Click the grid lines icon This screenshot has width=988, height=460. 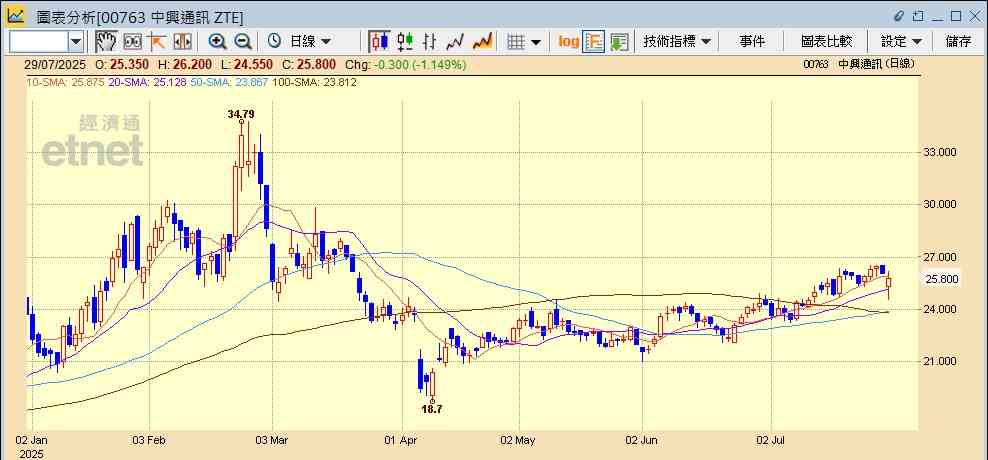click(x=516, y=42)
